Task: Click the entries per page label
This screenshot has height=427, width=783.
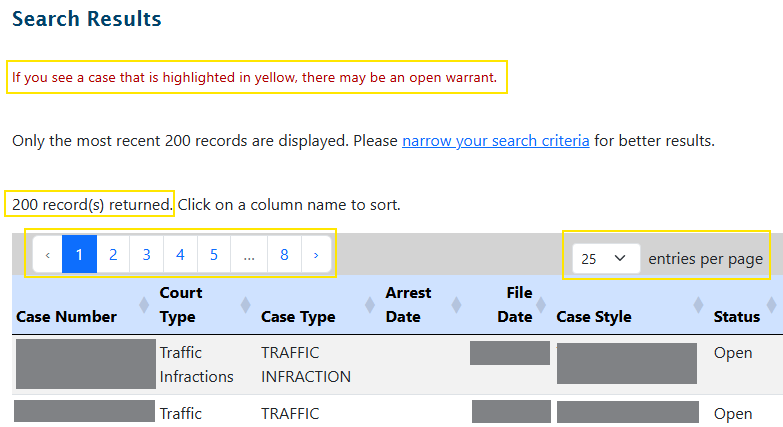Action: [706, 259]
